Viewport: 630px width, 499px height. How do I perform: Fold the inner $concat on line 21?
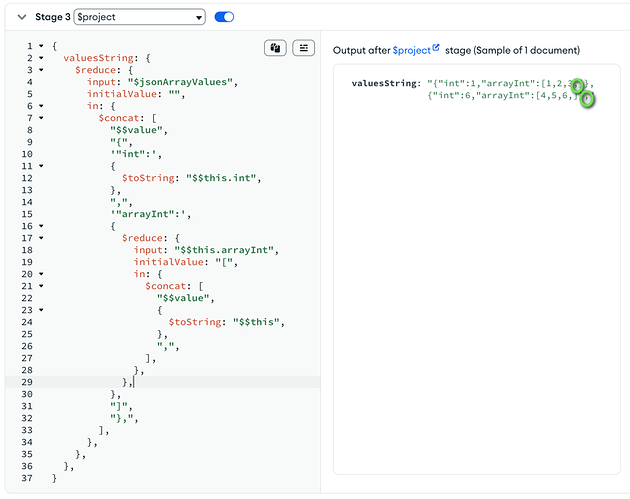40,286
